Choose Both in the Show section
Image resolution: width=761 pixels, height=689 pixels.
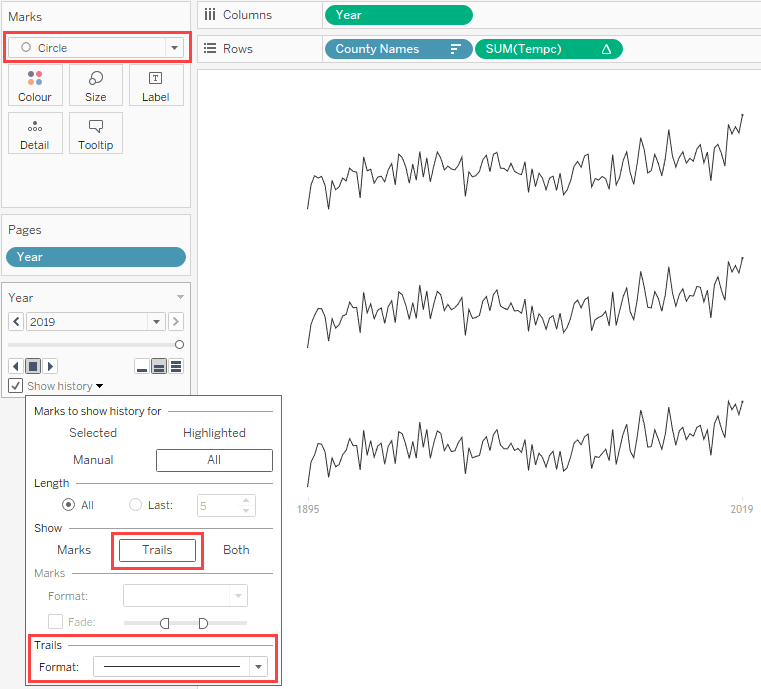(x=236, y=550)
